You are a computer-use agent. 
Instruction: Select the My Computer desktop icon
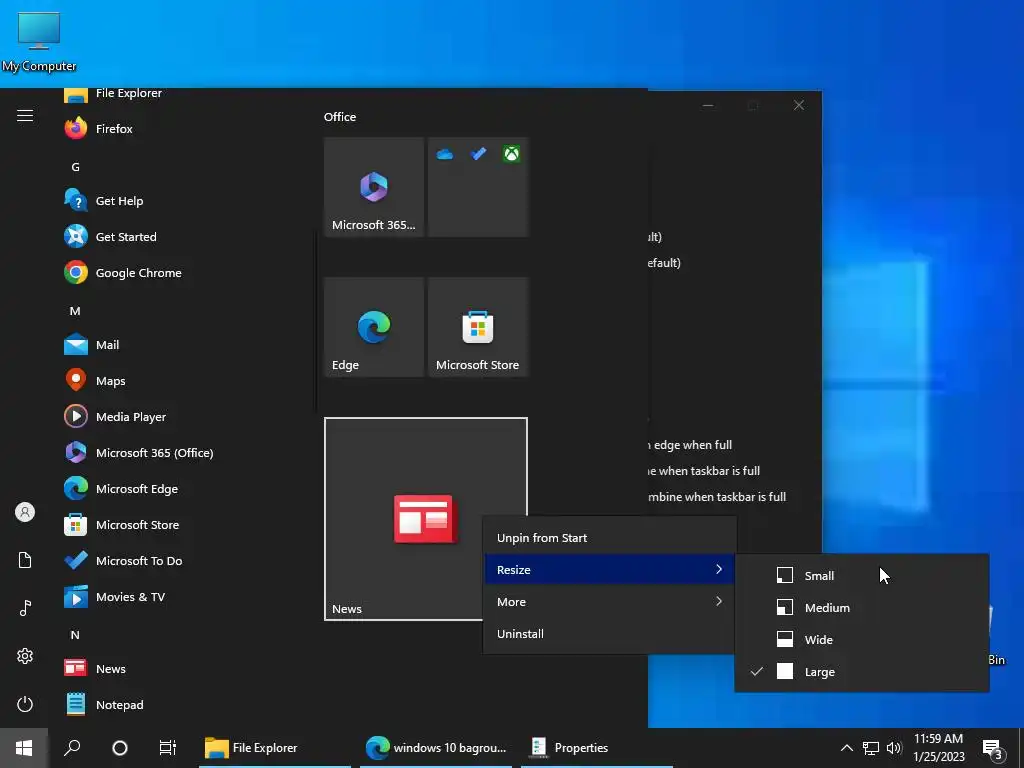[39, 41]
